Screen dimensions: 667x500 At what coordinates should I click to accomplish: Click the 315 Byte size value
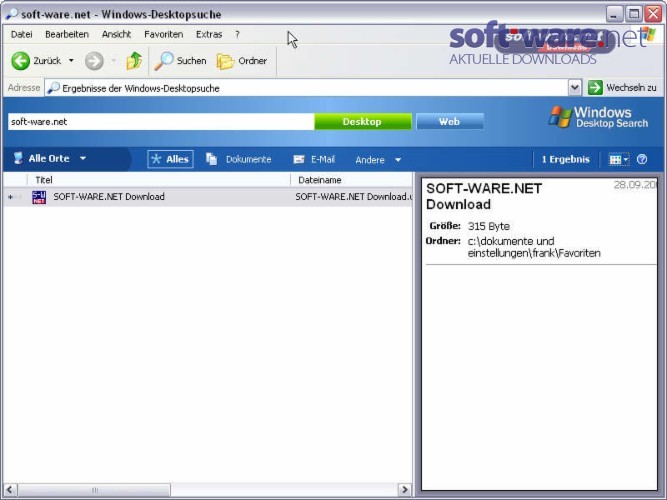pyautogui.click(x=488, y=226)
